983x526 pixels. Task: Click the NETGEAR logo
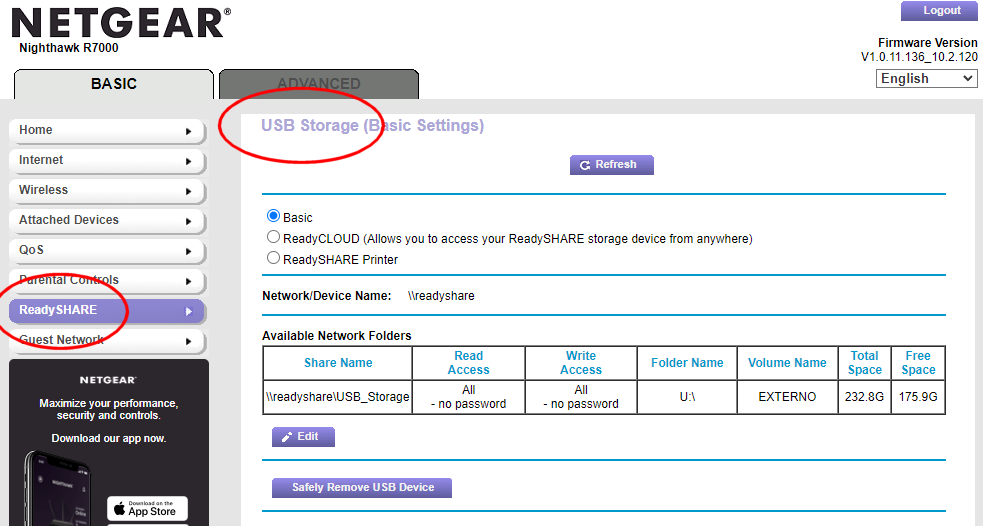tap(121, 23)
